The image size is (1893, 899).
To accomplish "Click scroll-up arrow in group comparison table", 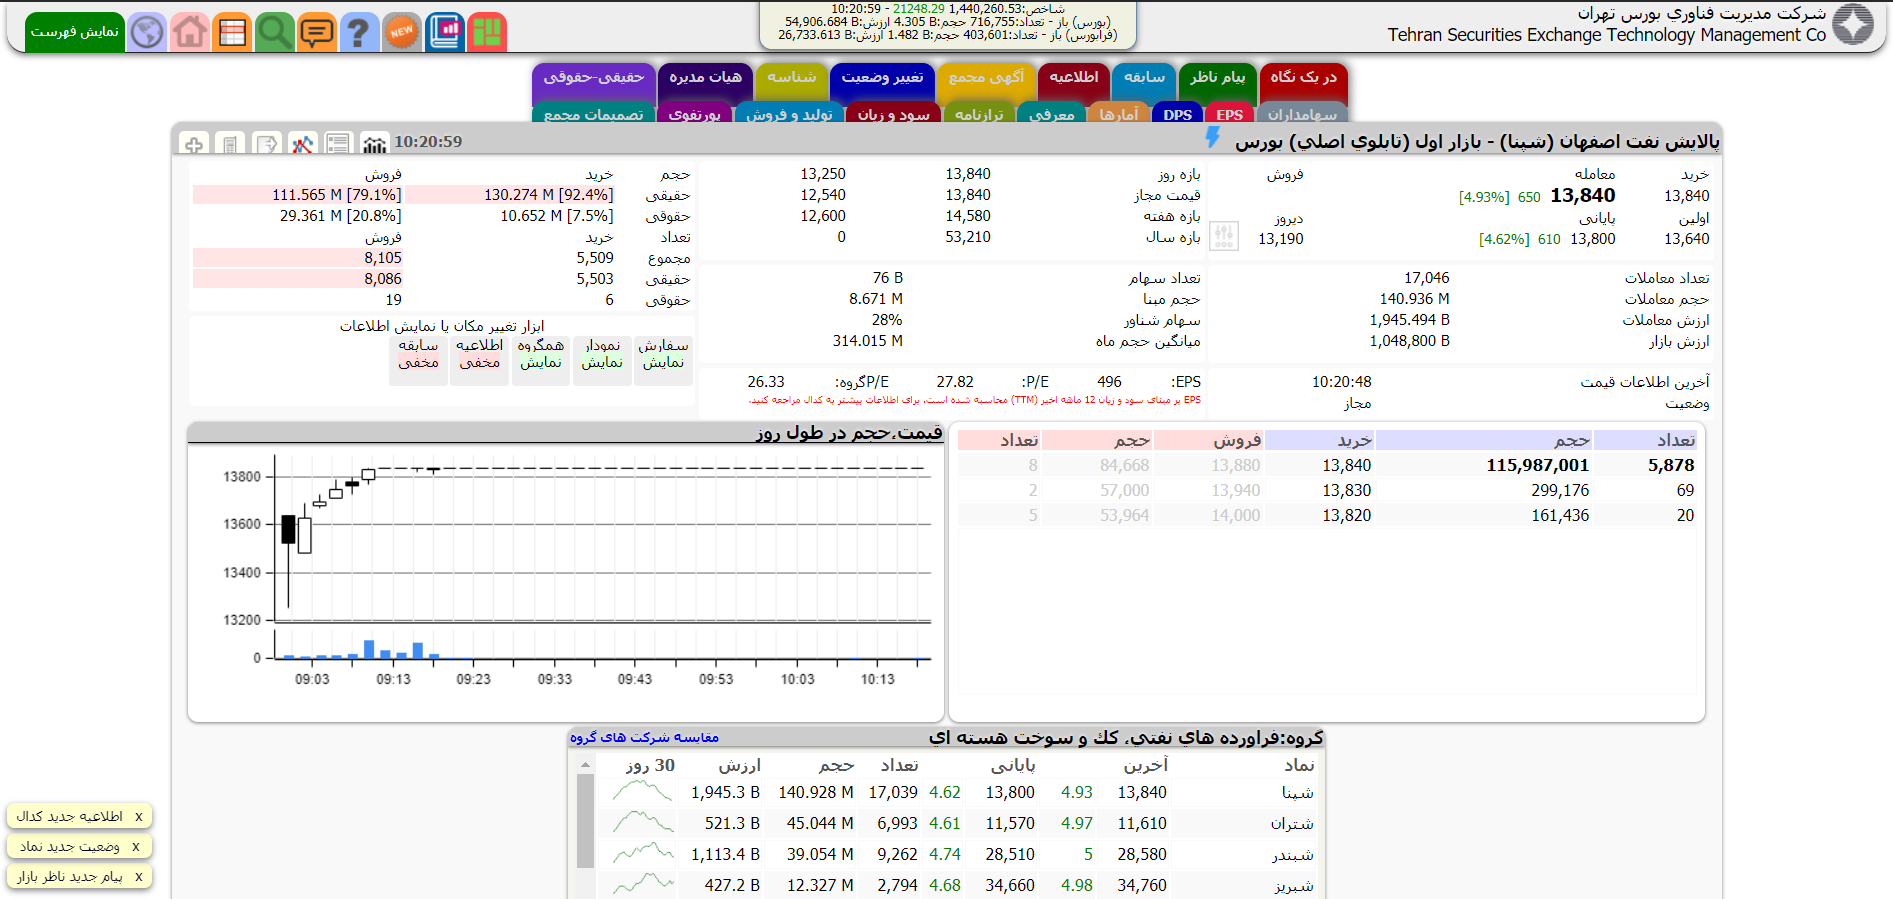I will pos(585,765).
